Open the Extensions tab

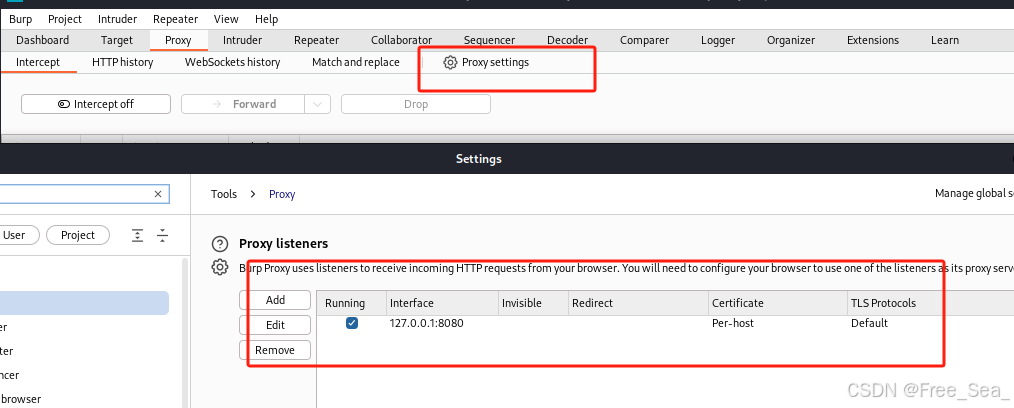pos(873,40)
